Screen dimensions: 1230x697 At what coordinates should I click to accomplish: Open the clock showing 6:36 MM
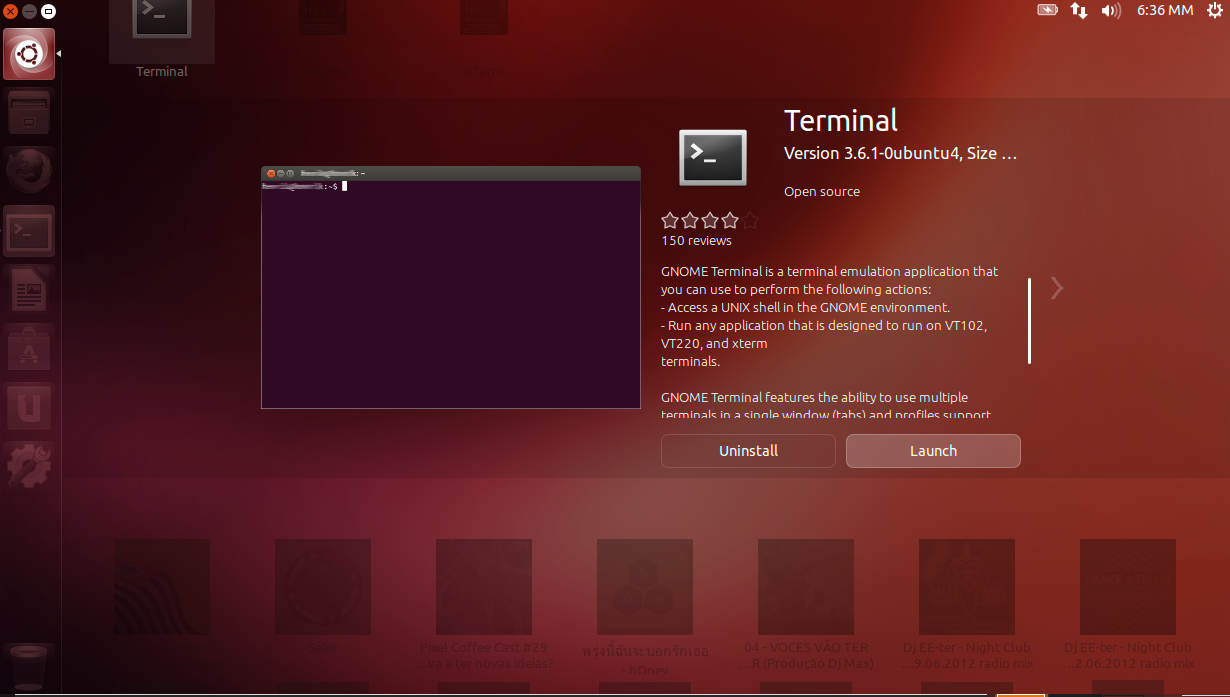(1165, 10)
